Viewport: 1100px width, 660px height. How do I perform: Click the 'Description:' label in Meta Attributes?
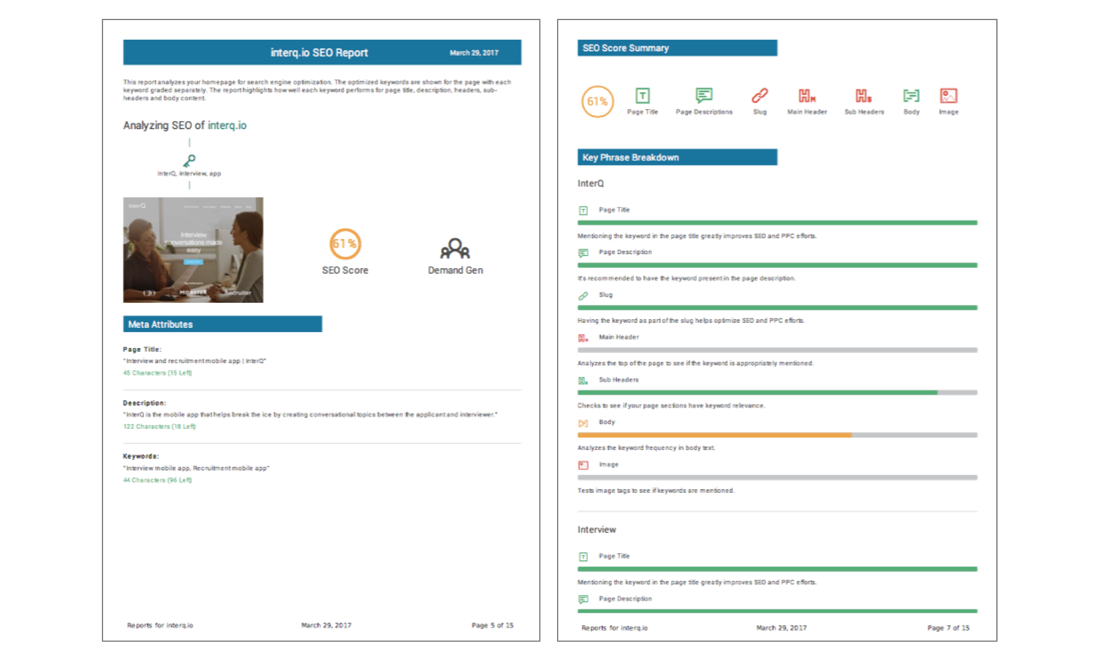(145, 403)
